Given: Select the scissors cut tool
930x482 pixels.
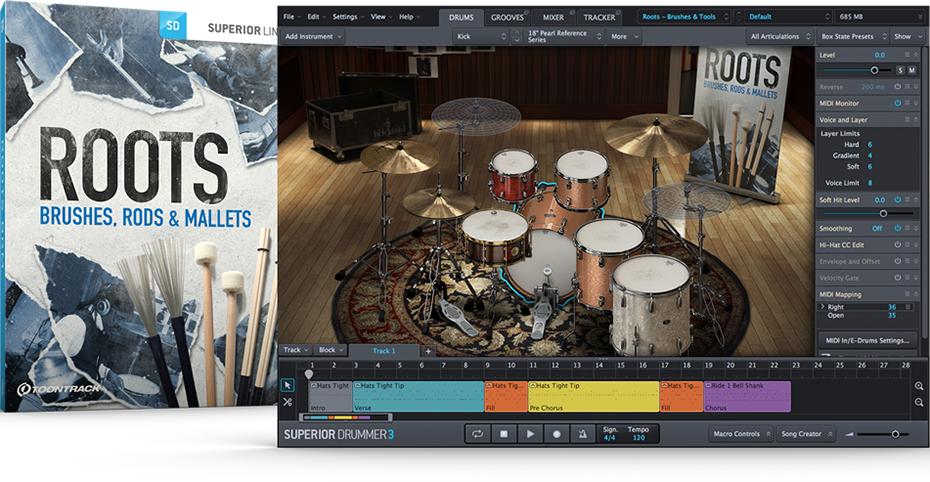Looking at the screenshot, I should 287,402.
